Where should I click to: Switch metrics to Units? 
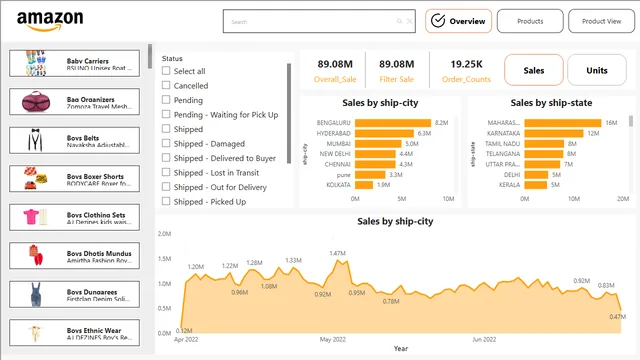click(597, 70)
